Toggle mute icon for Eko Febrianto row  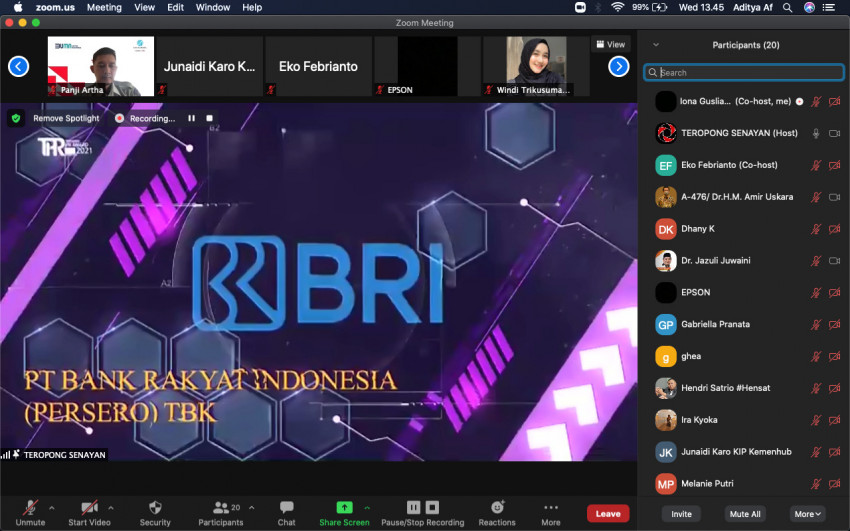pyautogui.click(x=816, y=165)
